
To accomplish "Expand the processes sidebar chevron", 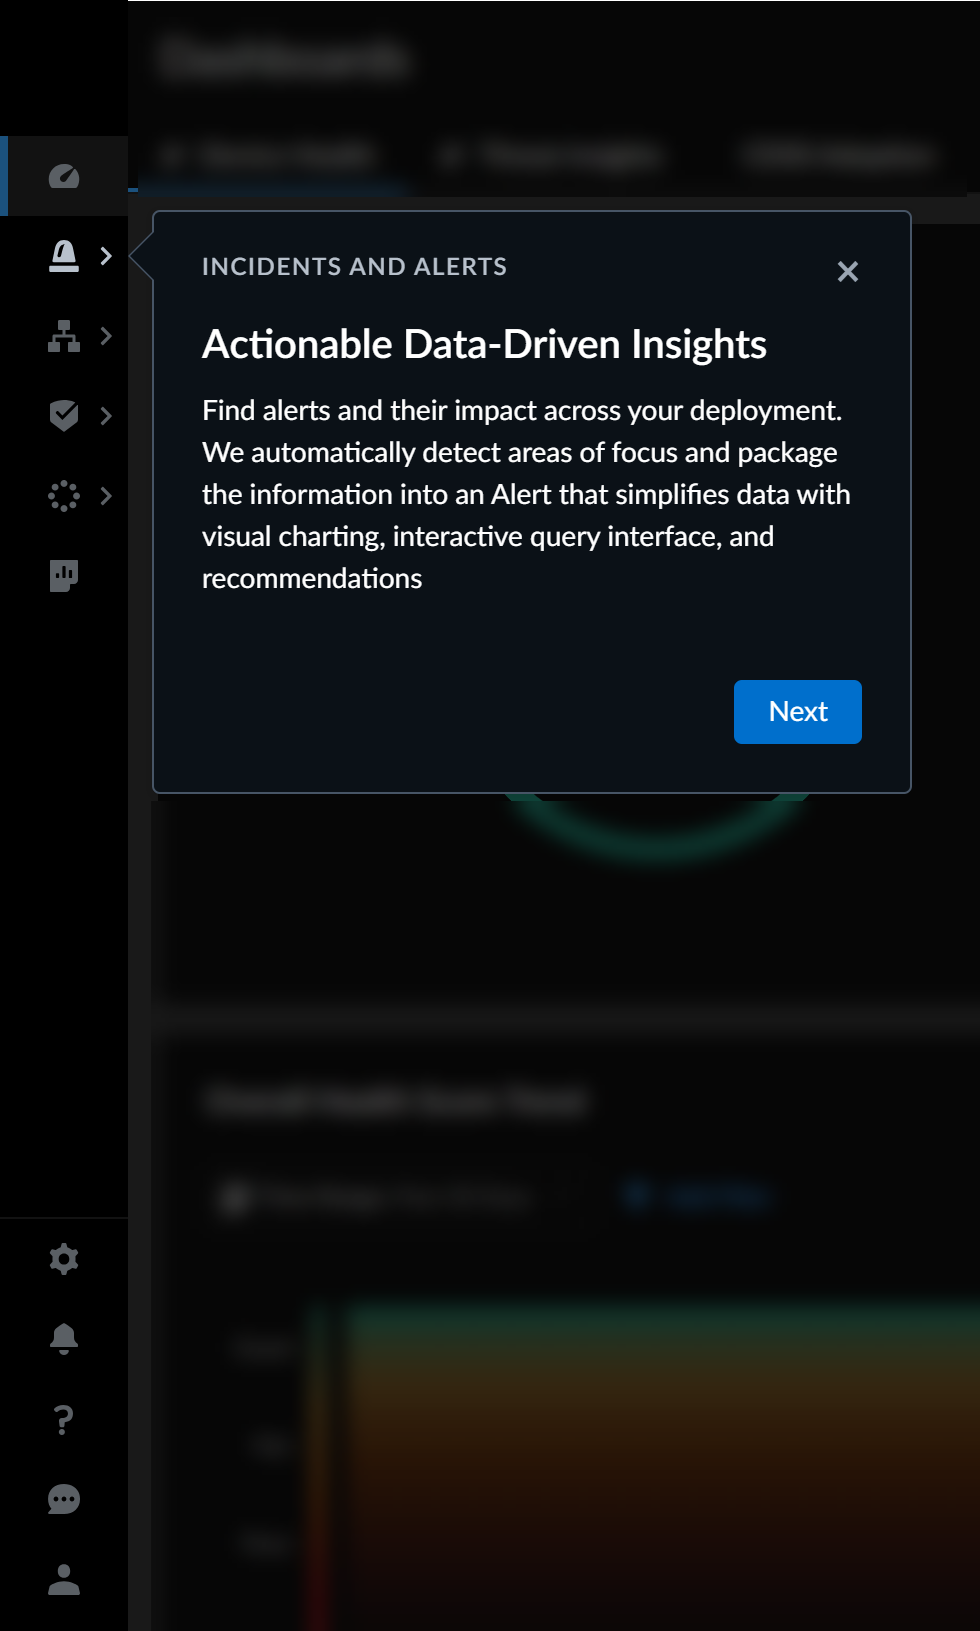I will pos(106,496).
